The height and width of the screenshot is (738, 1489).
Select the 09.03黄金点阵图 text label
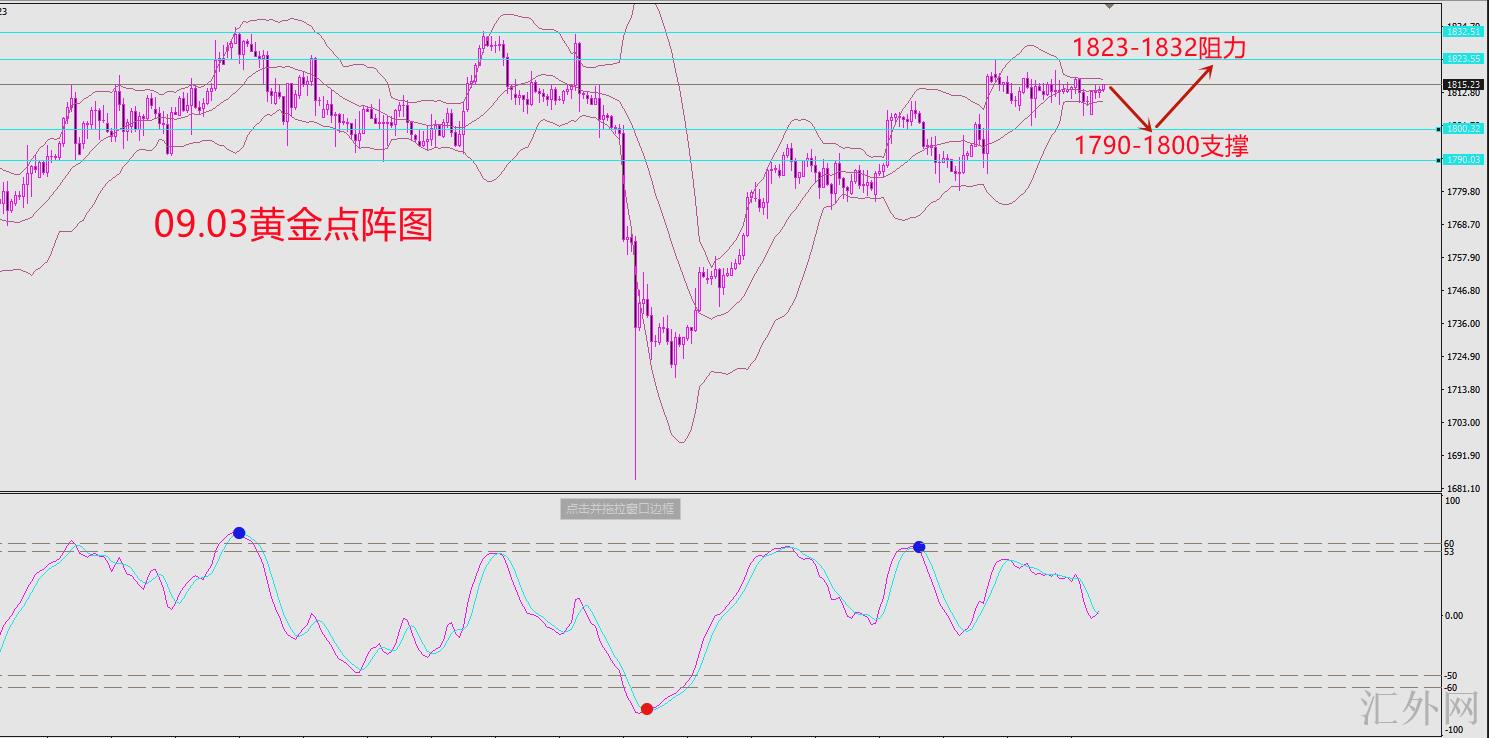[x=294, y=225]
